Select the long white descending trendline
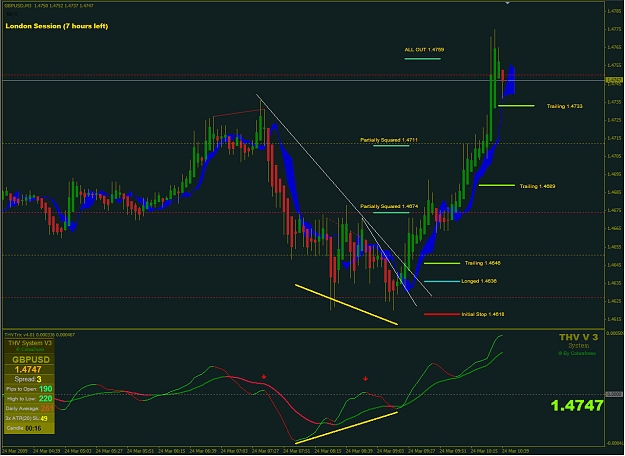This screenshot has width=625, height=456. pos(344,195)
